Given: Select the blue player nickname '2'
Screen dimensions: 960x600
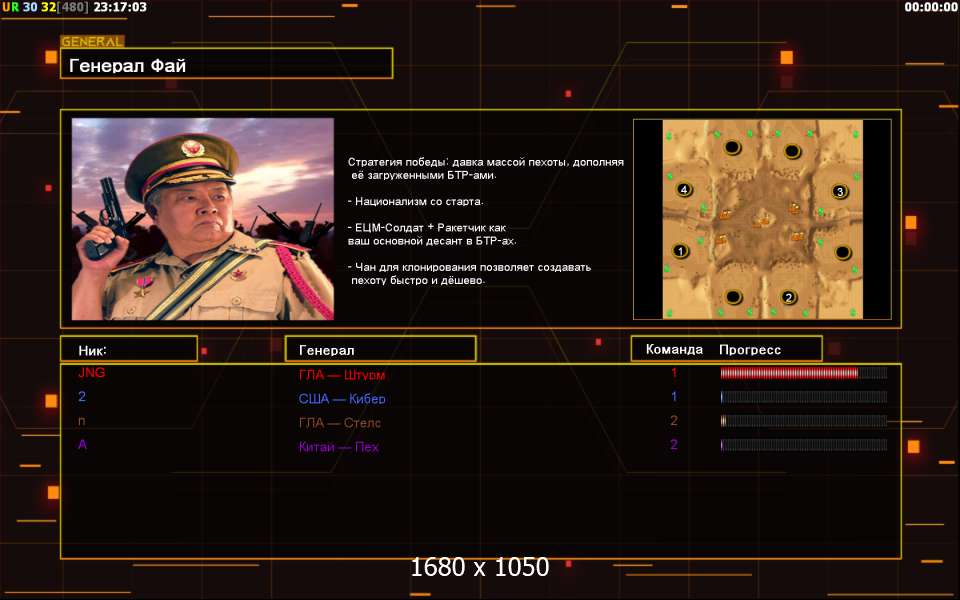Looking at the screenshot, I should point(82,397).
